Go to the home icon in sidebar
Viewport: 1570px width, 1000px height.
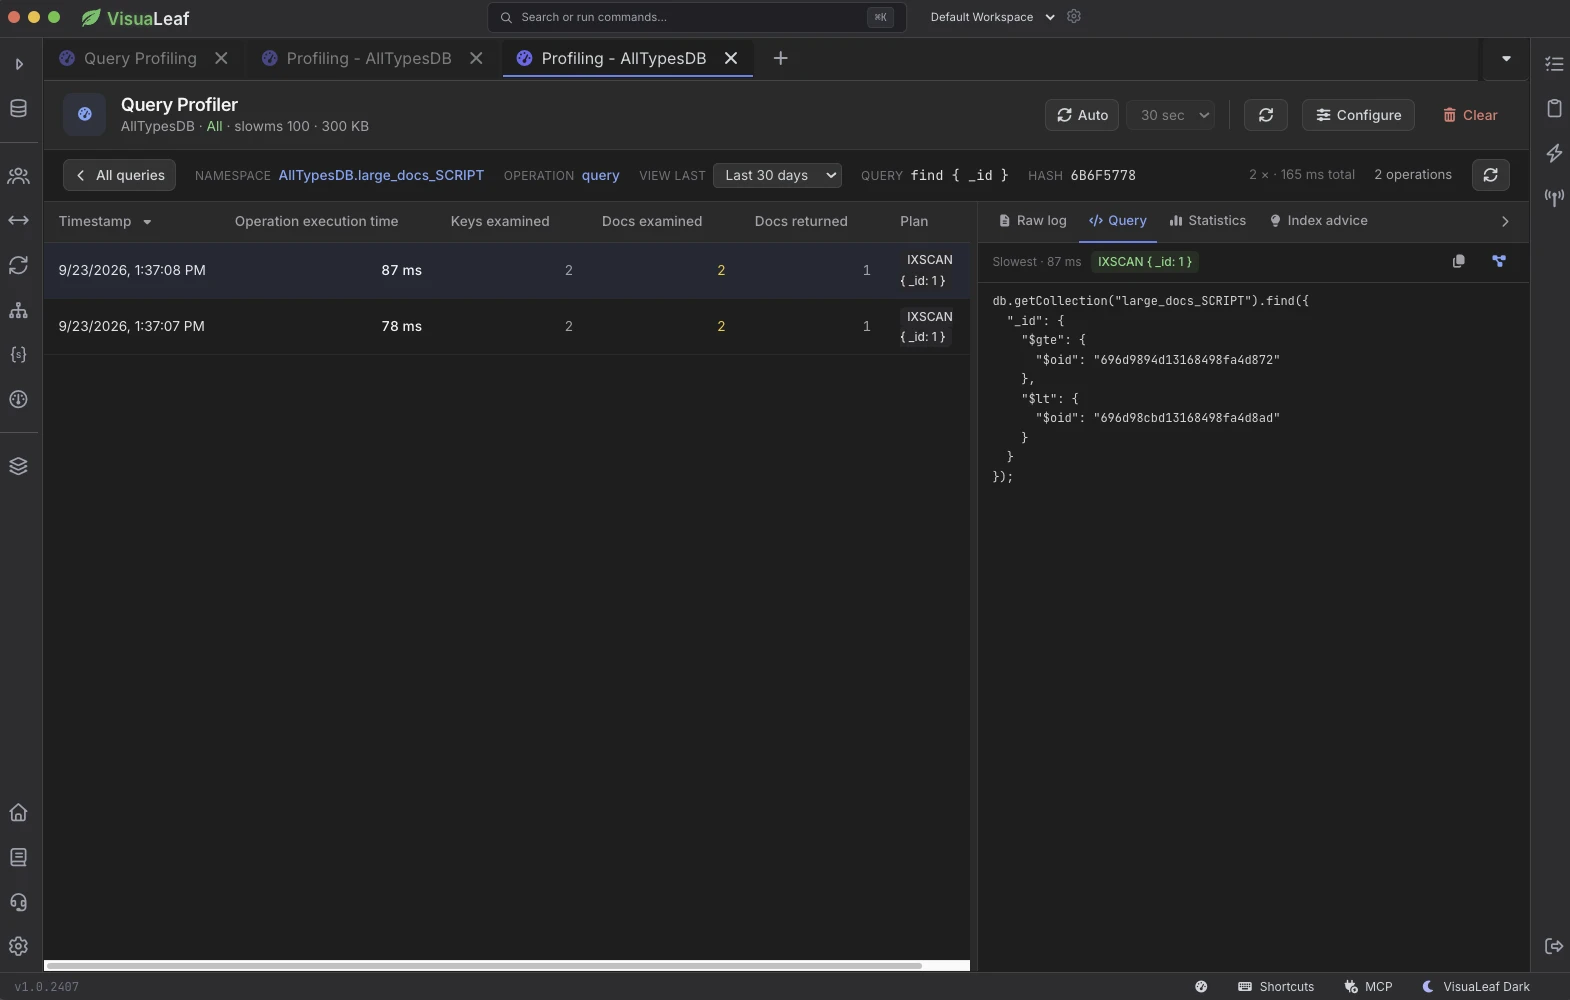click(18, 812)
